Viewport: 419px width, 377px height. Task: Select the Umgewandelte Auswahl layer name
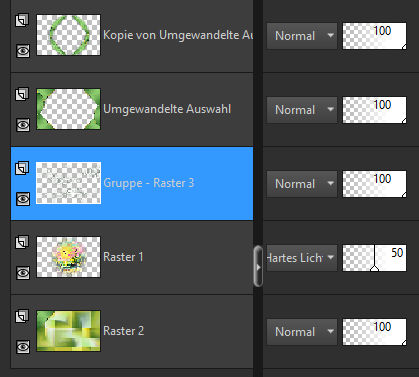click(167, 109)
